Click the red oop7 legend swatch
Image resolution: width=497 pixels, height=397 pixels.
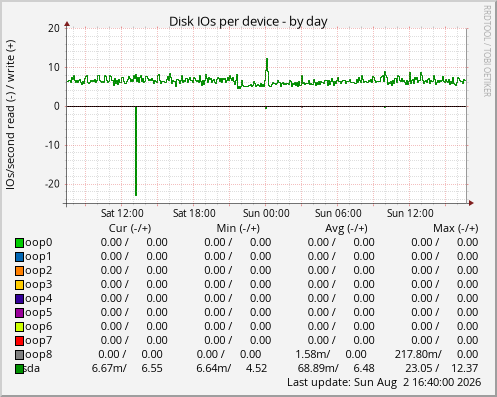(x=19, y=341)
